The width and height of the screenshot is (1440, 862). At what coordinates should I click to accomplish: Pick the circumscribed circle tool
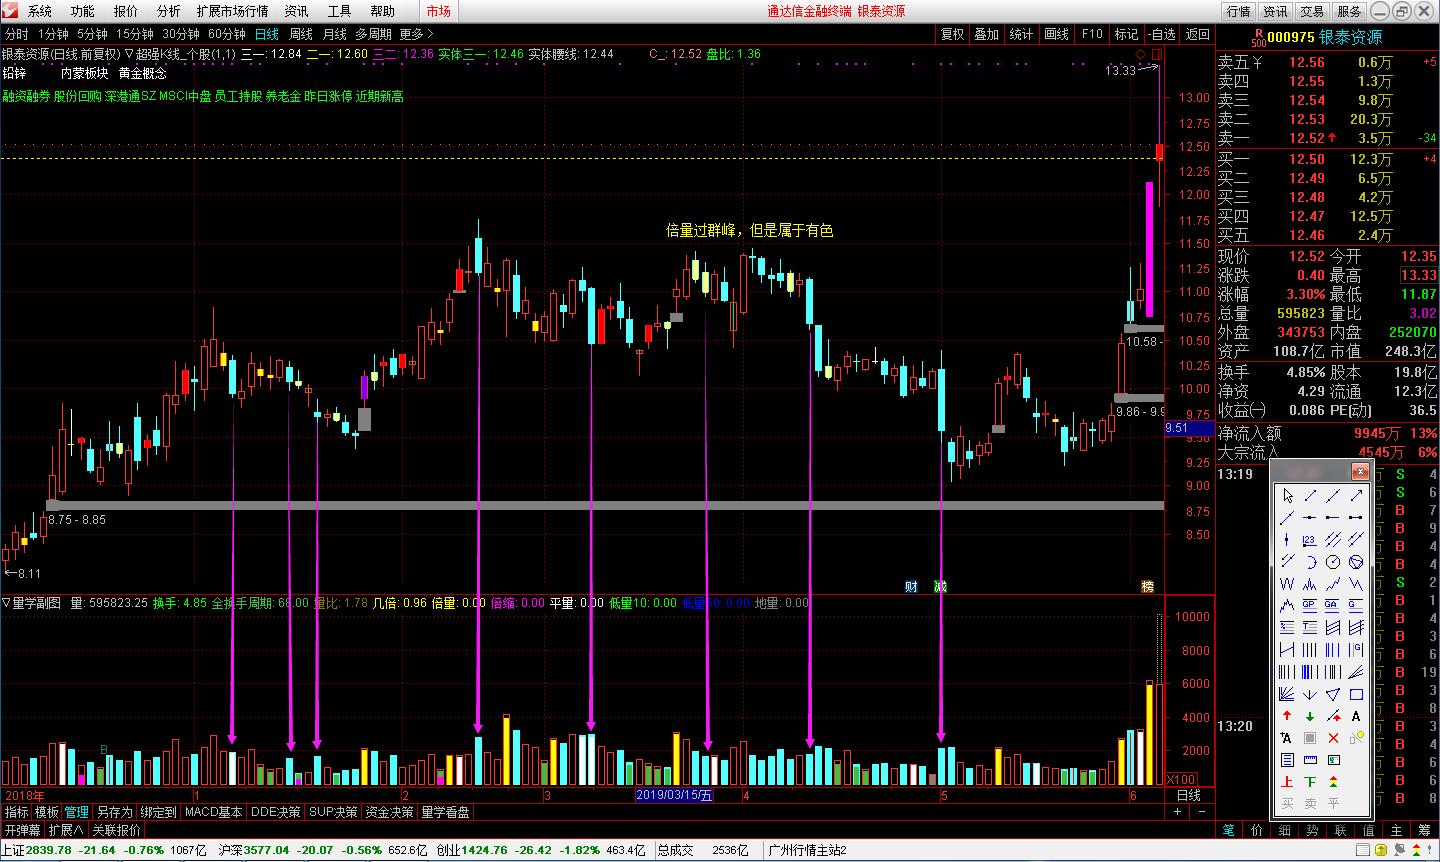[x=1356, y=562]
